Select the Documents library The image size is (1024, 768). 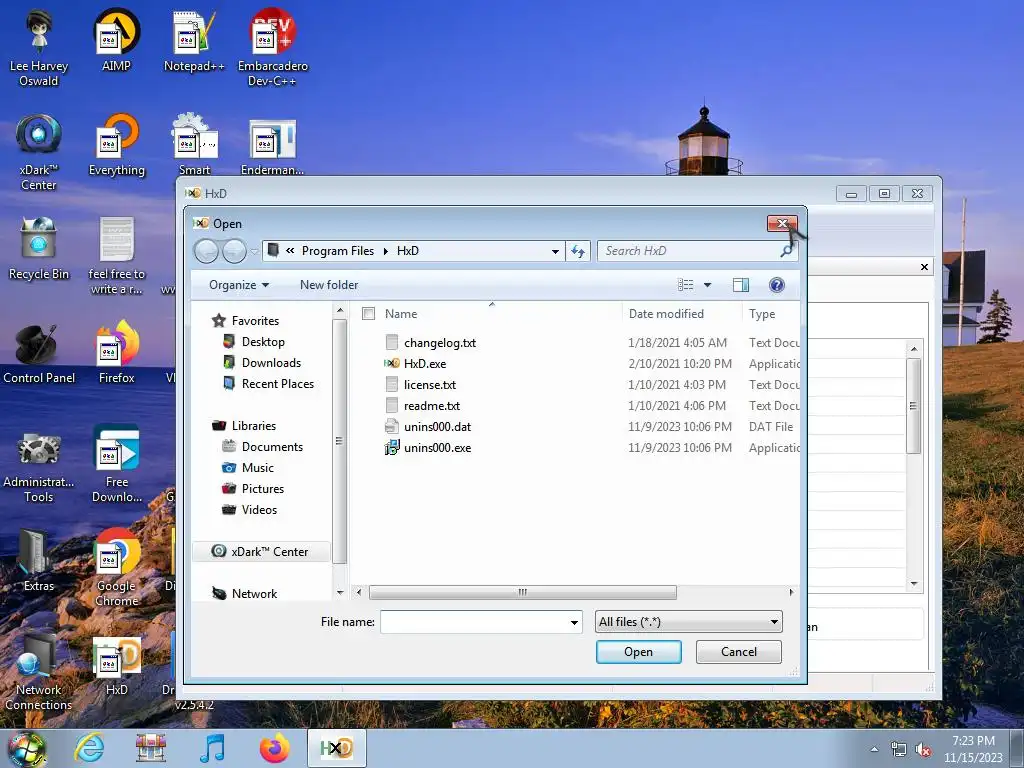click(272, 447)
